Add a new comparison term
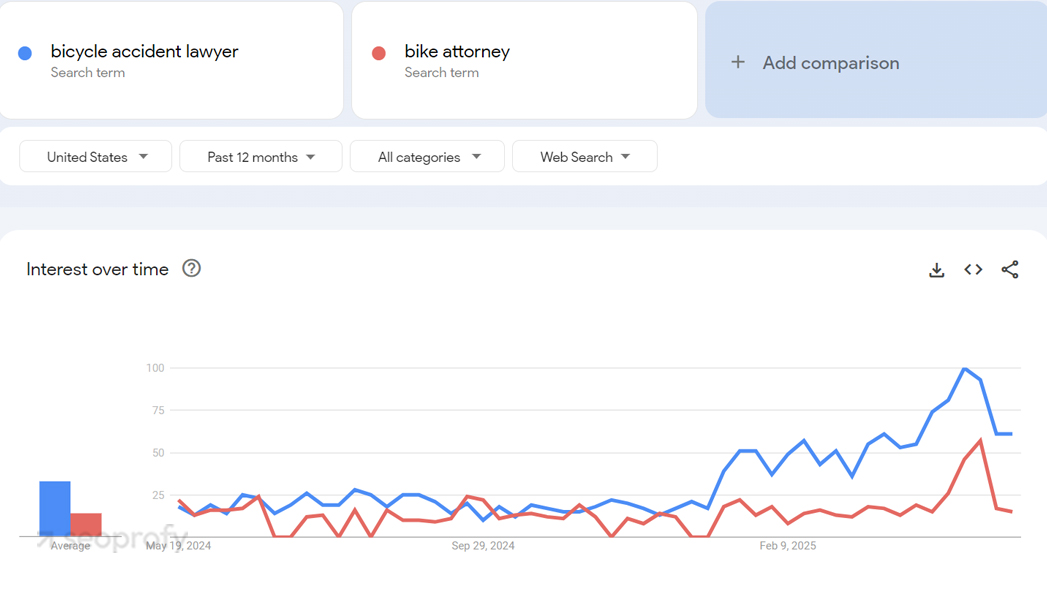 tap(876, 60)
